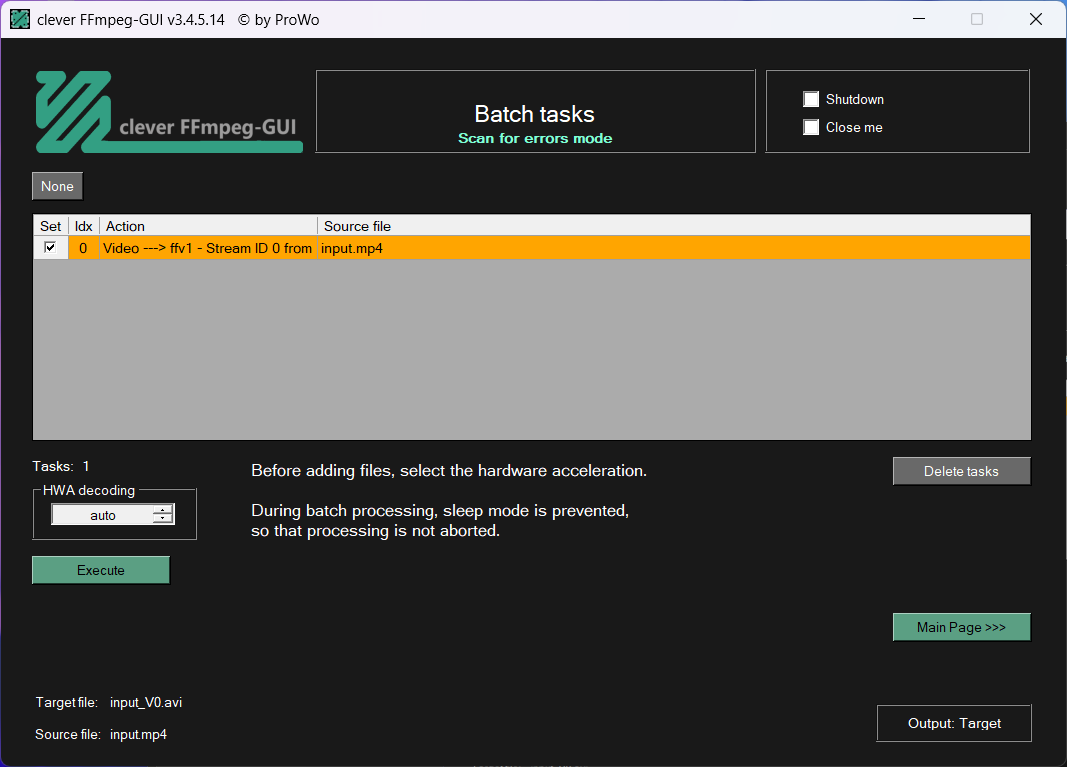Click the Idx 0 cell
This screenshot has width=1067, height=767.
pos(83,248)
